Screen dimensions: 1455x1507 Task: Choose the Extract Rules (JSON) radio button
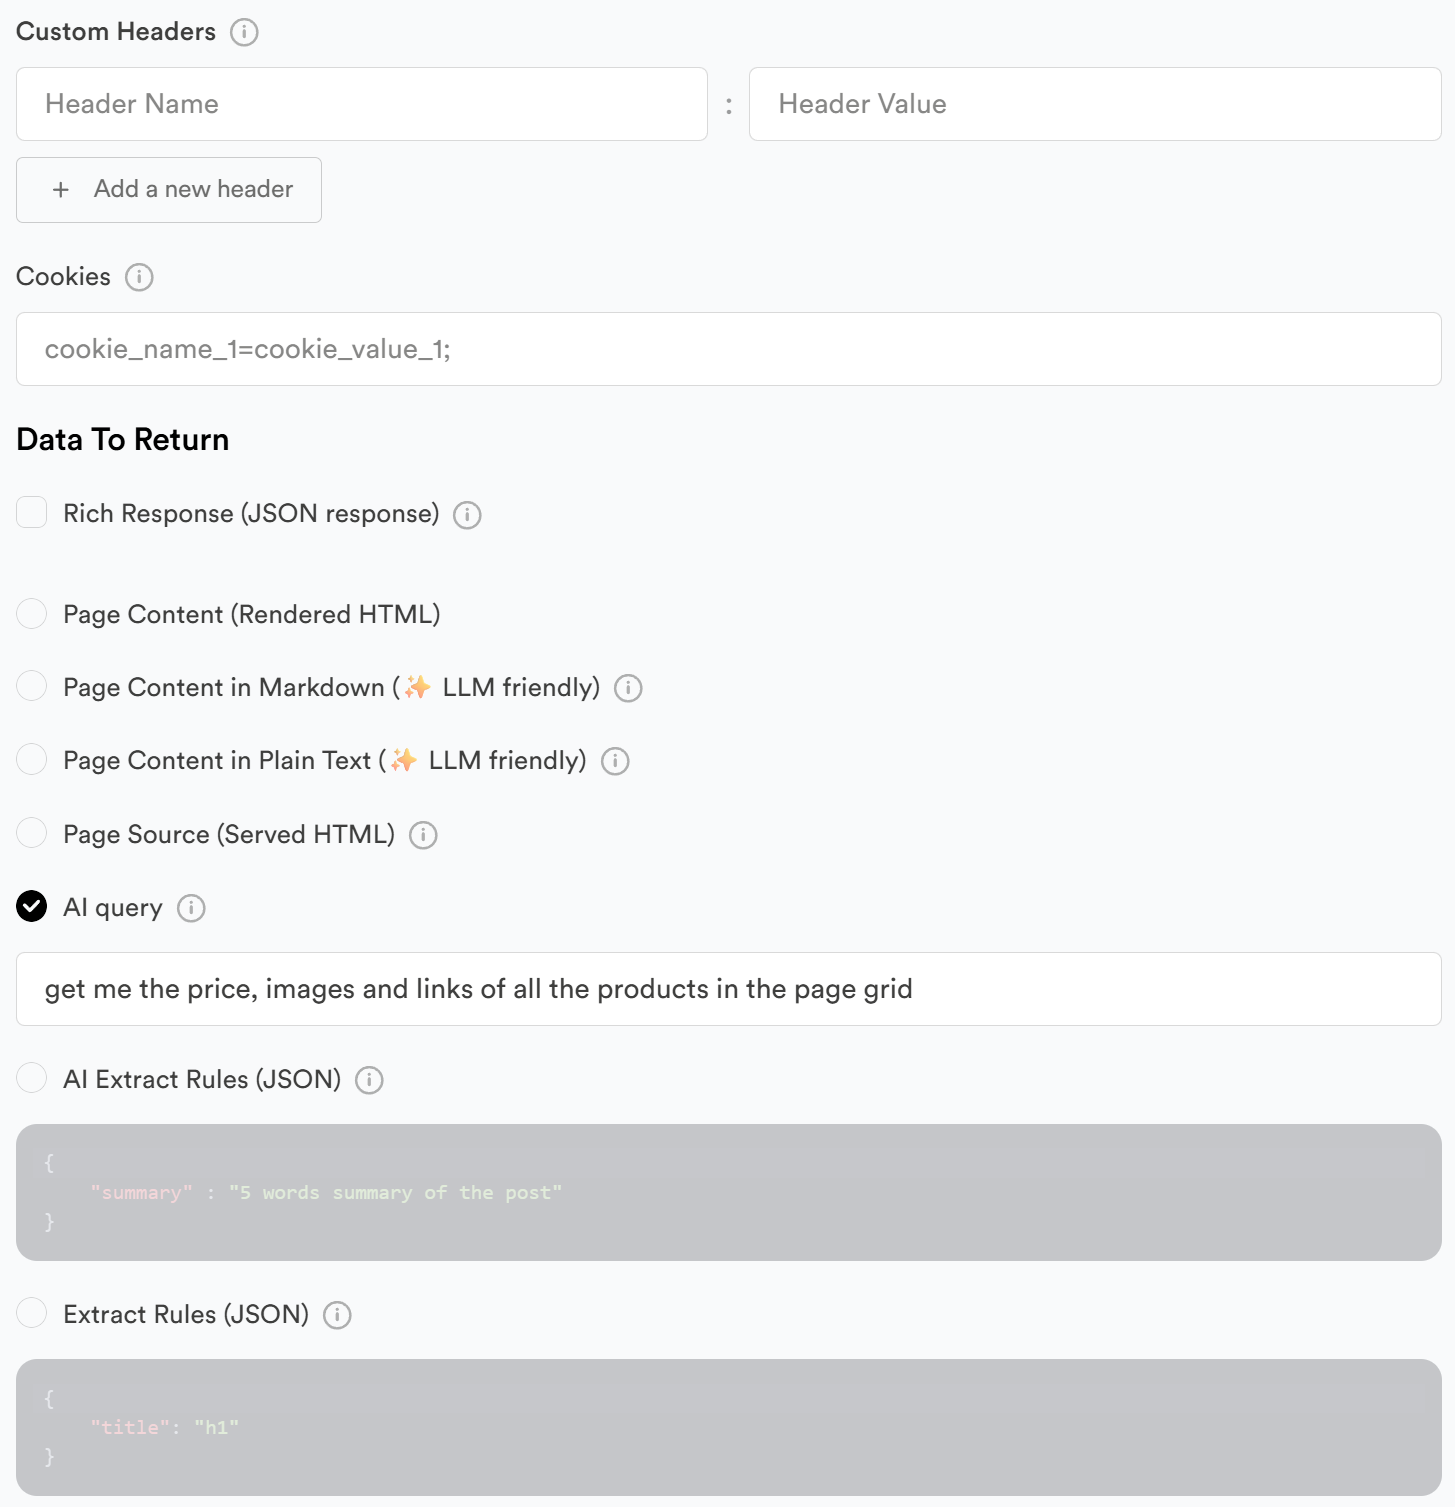point(32,1313)
